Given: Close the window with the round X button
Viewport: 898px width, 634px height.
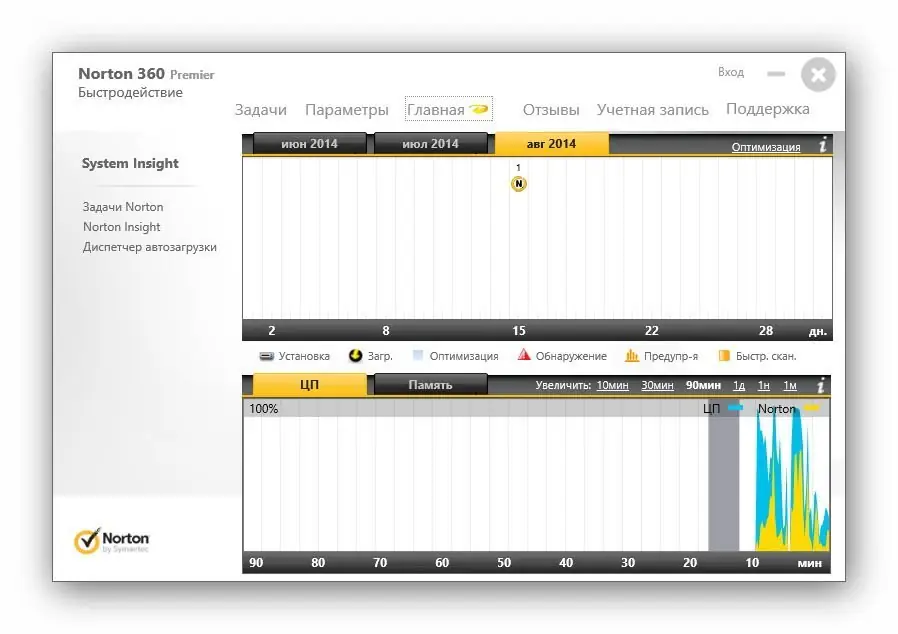Looking at the screenshot, I should pyautogui.click(x=818, y=74).
